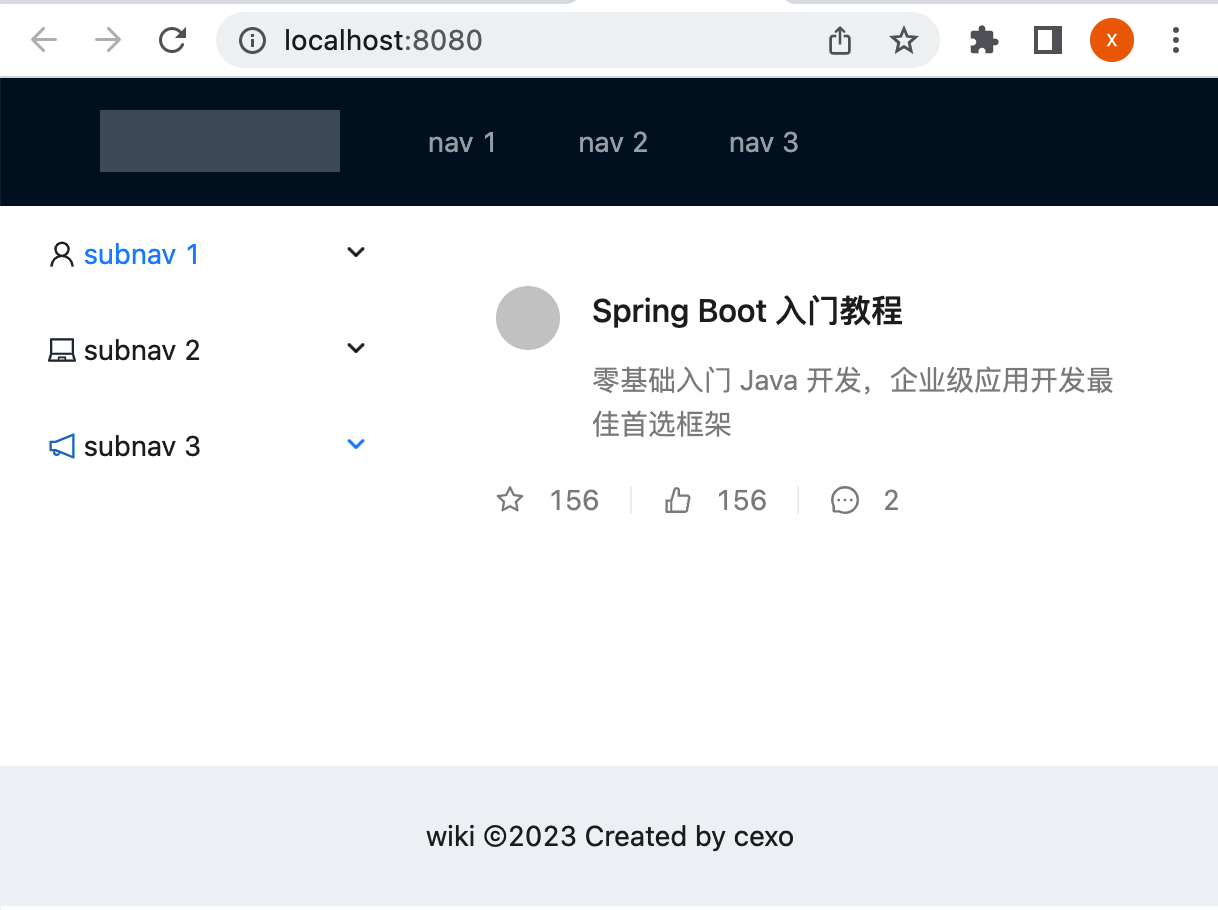Select nav 3 in the top menu

coord(764,143)
